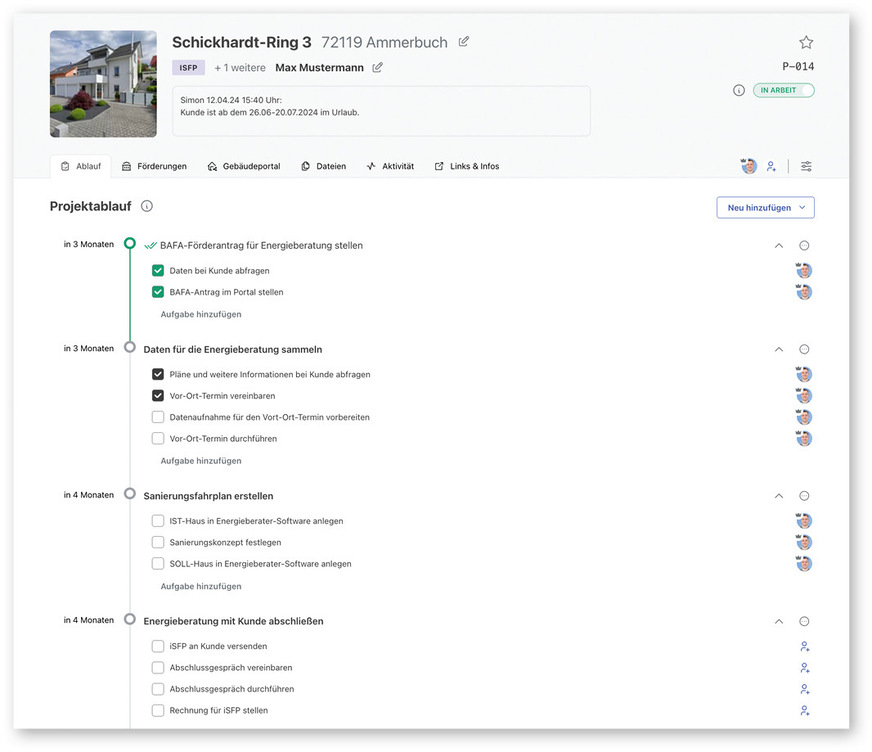Check 'iSFP an Kunde versenden'
This screenshot has height=752, width=872.
pyautogui.click(x=157, y=646)
